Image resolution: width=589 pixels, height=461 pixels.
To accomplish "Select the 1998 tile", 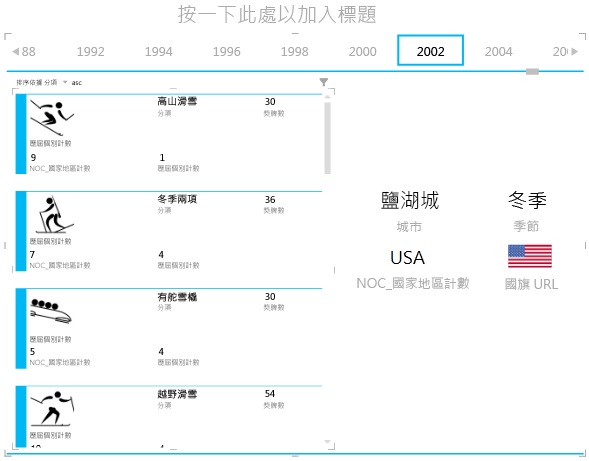I will [x=294, y=51].
